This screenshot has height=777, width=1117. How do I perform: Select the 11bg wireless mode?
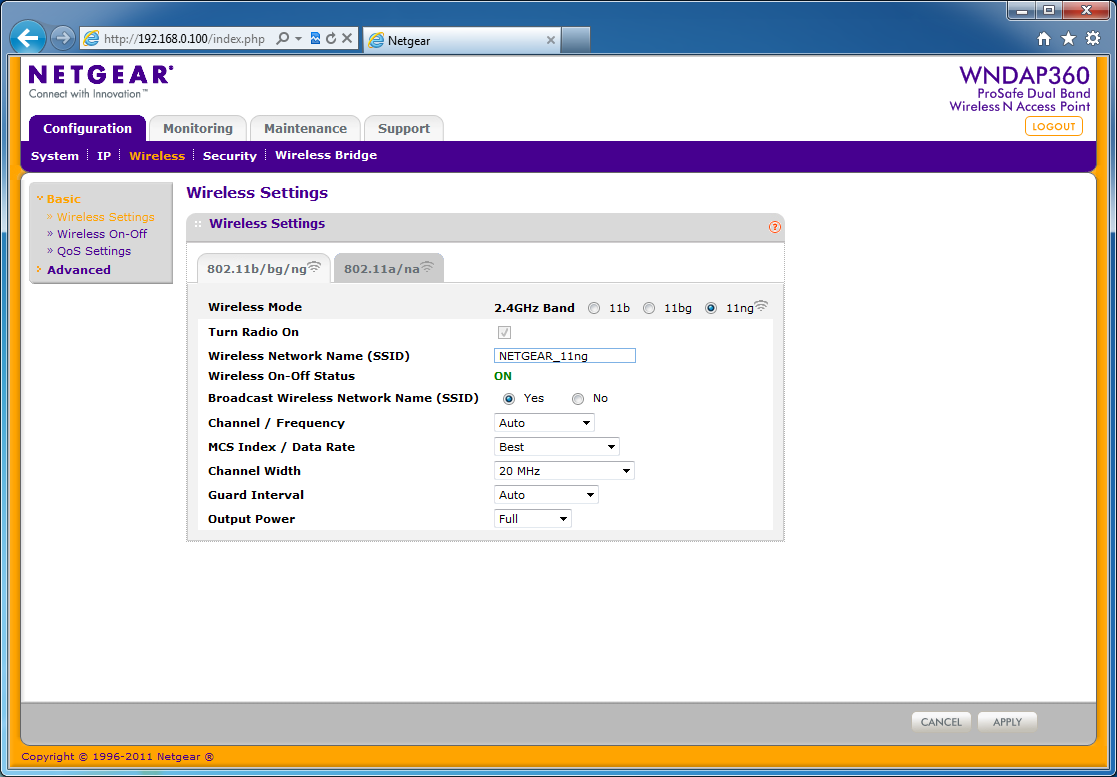(x=649, y=308)
